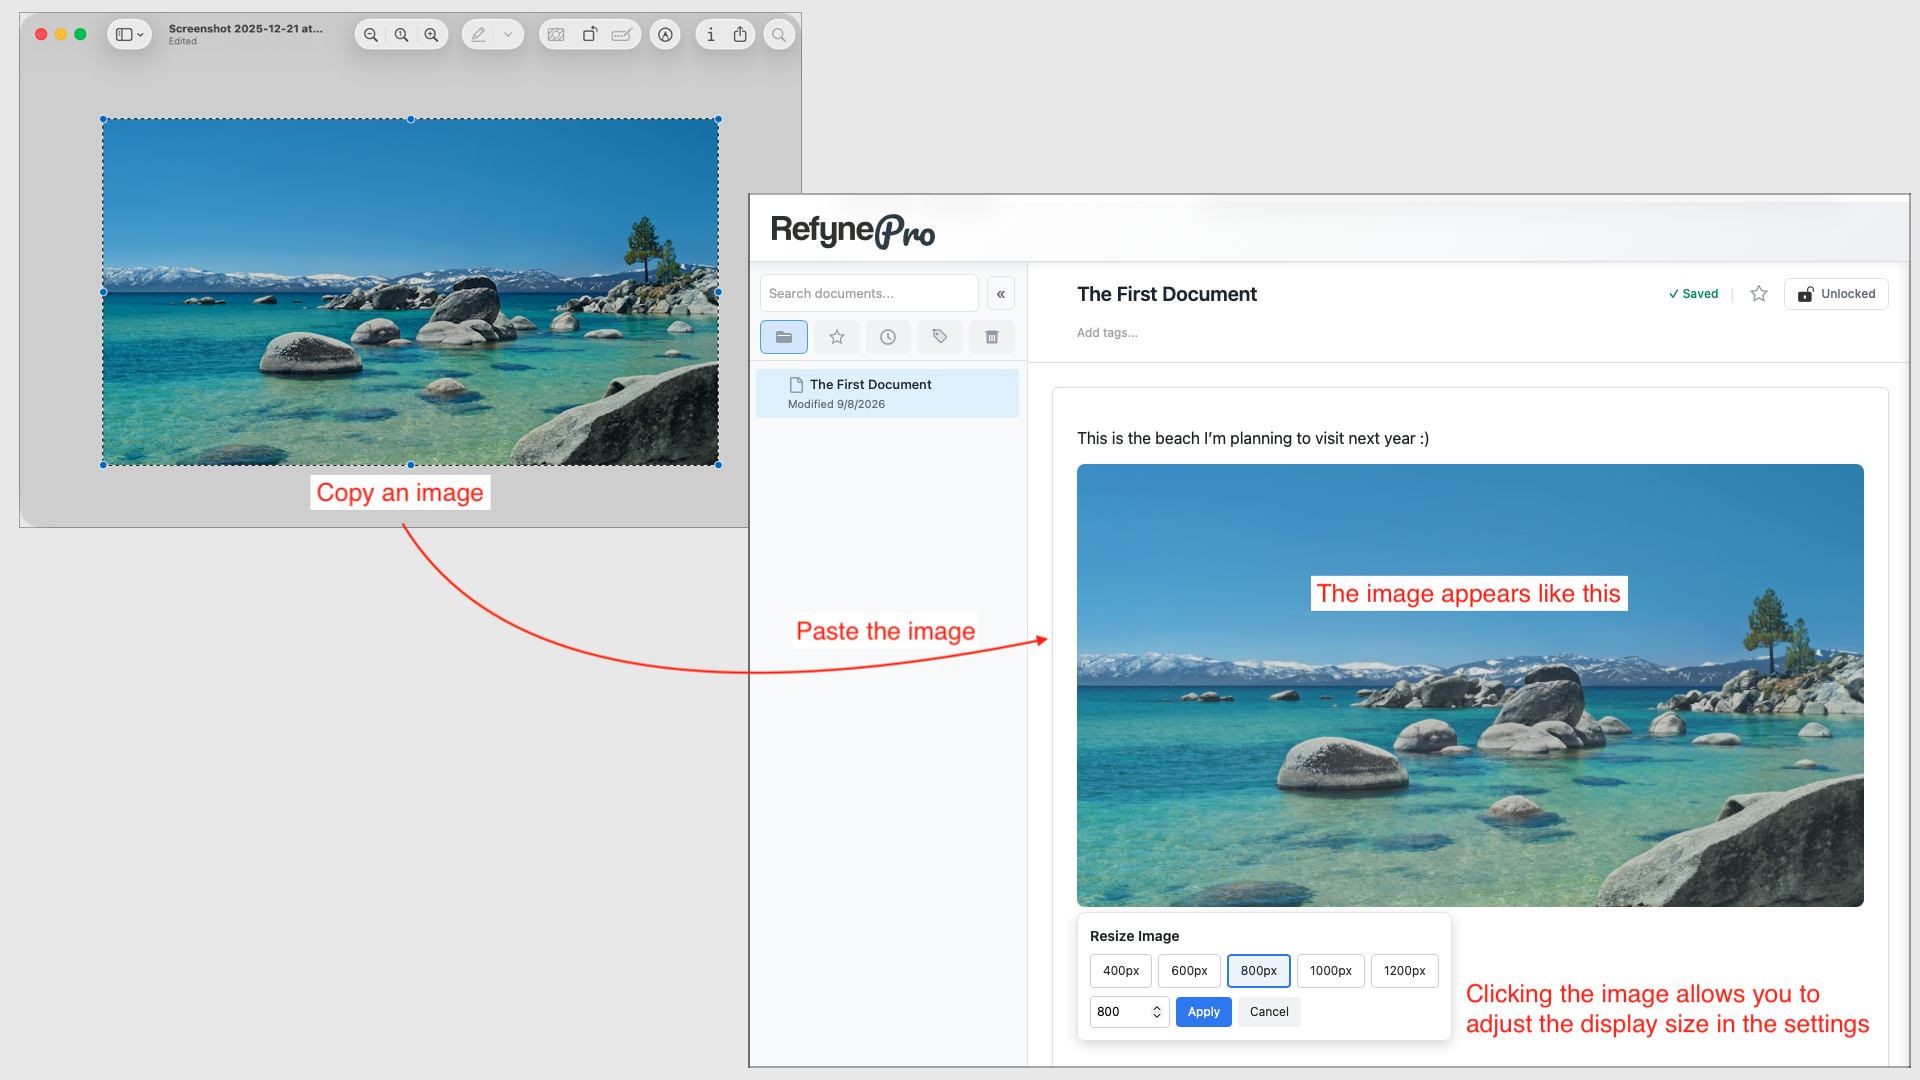This screenshot has height=1080, width=1920.
Task: Close the Preview window with red button
Action: pyautogui.click(x=41, y=34)
